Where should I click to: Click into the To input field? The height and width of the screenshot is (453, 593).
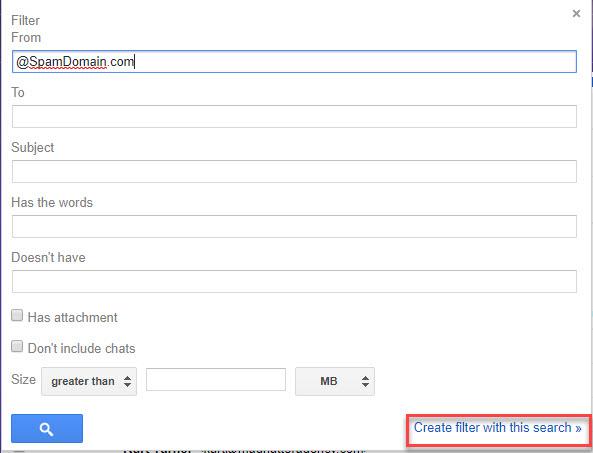coord(294,116)
